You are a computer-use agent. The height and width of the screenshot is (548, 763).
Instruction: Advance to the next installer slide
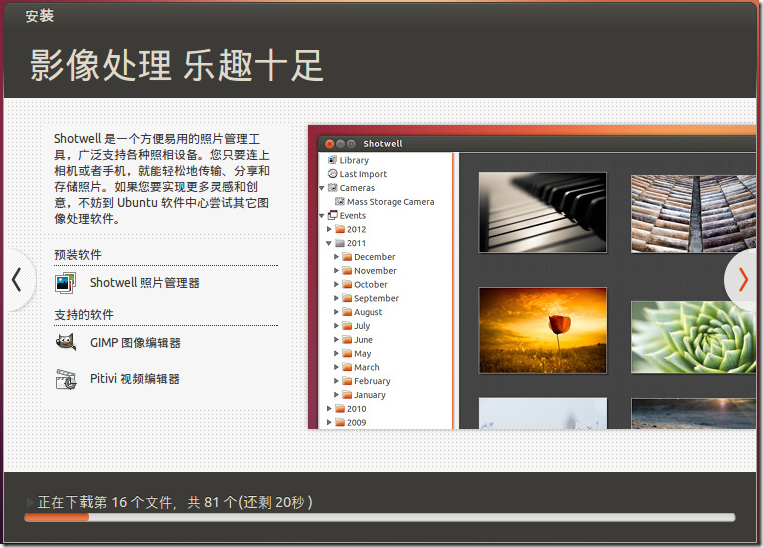(x=742, y=280)
